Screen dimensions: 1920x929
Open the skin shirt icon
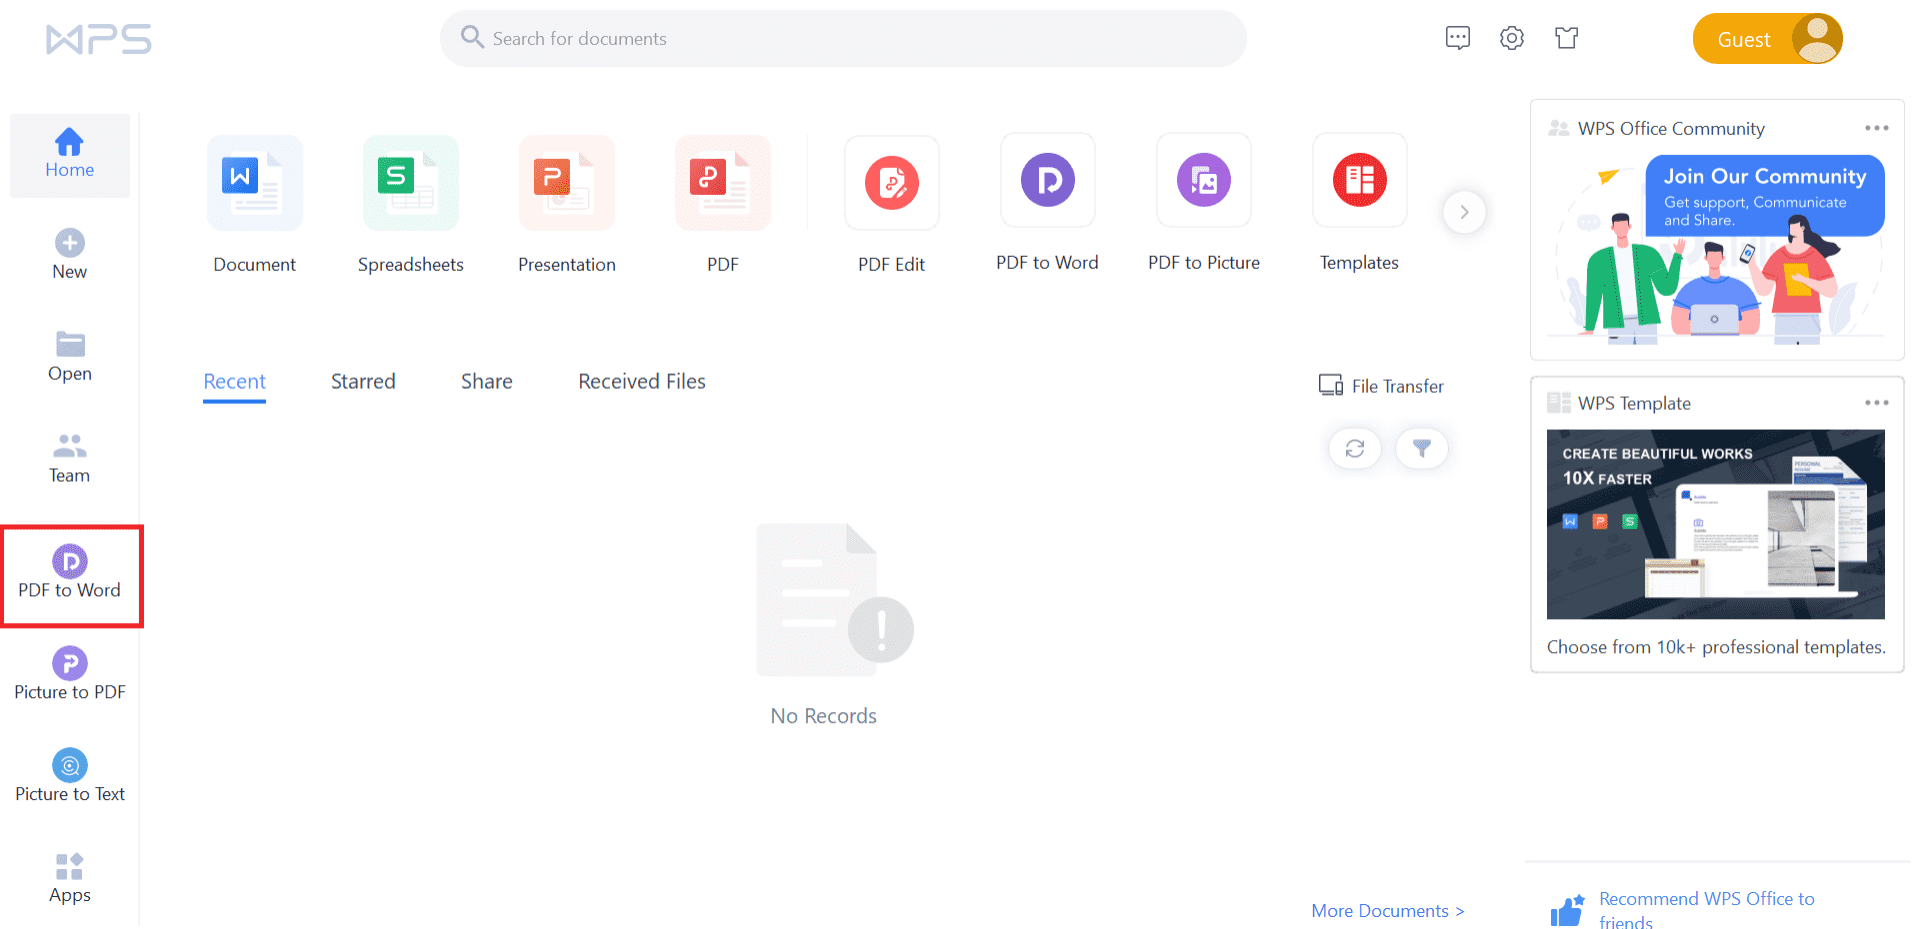[1567, 38]
